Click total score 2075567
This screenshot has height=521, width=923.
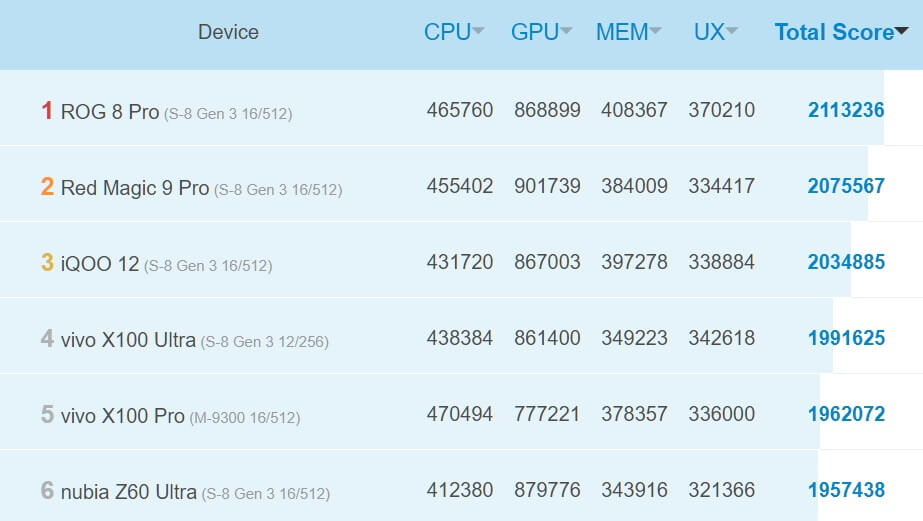tap(846, 186)
